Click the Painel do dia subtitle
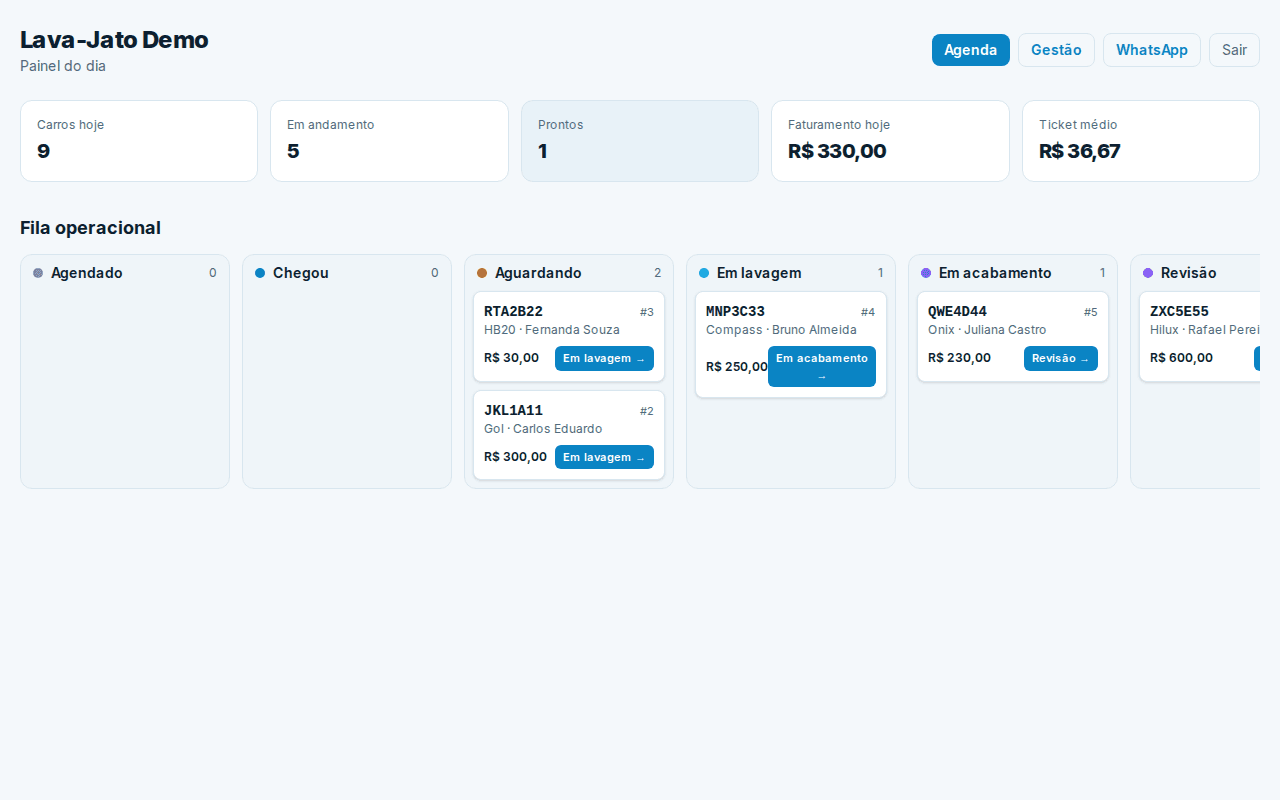 [63, 66]
